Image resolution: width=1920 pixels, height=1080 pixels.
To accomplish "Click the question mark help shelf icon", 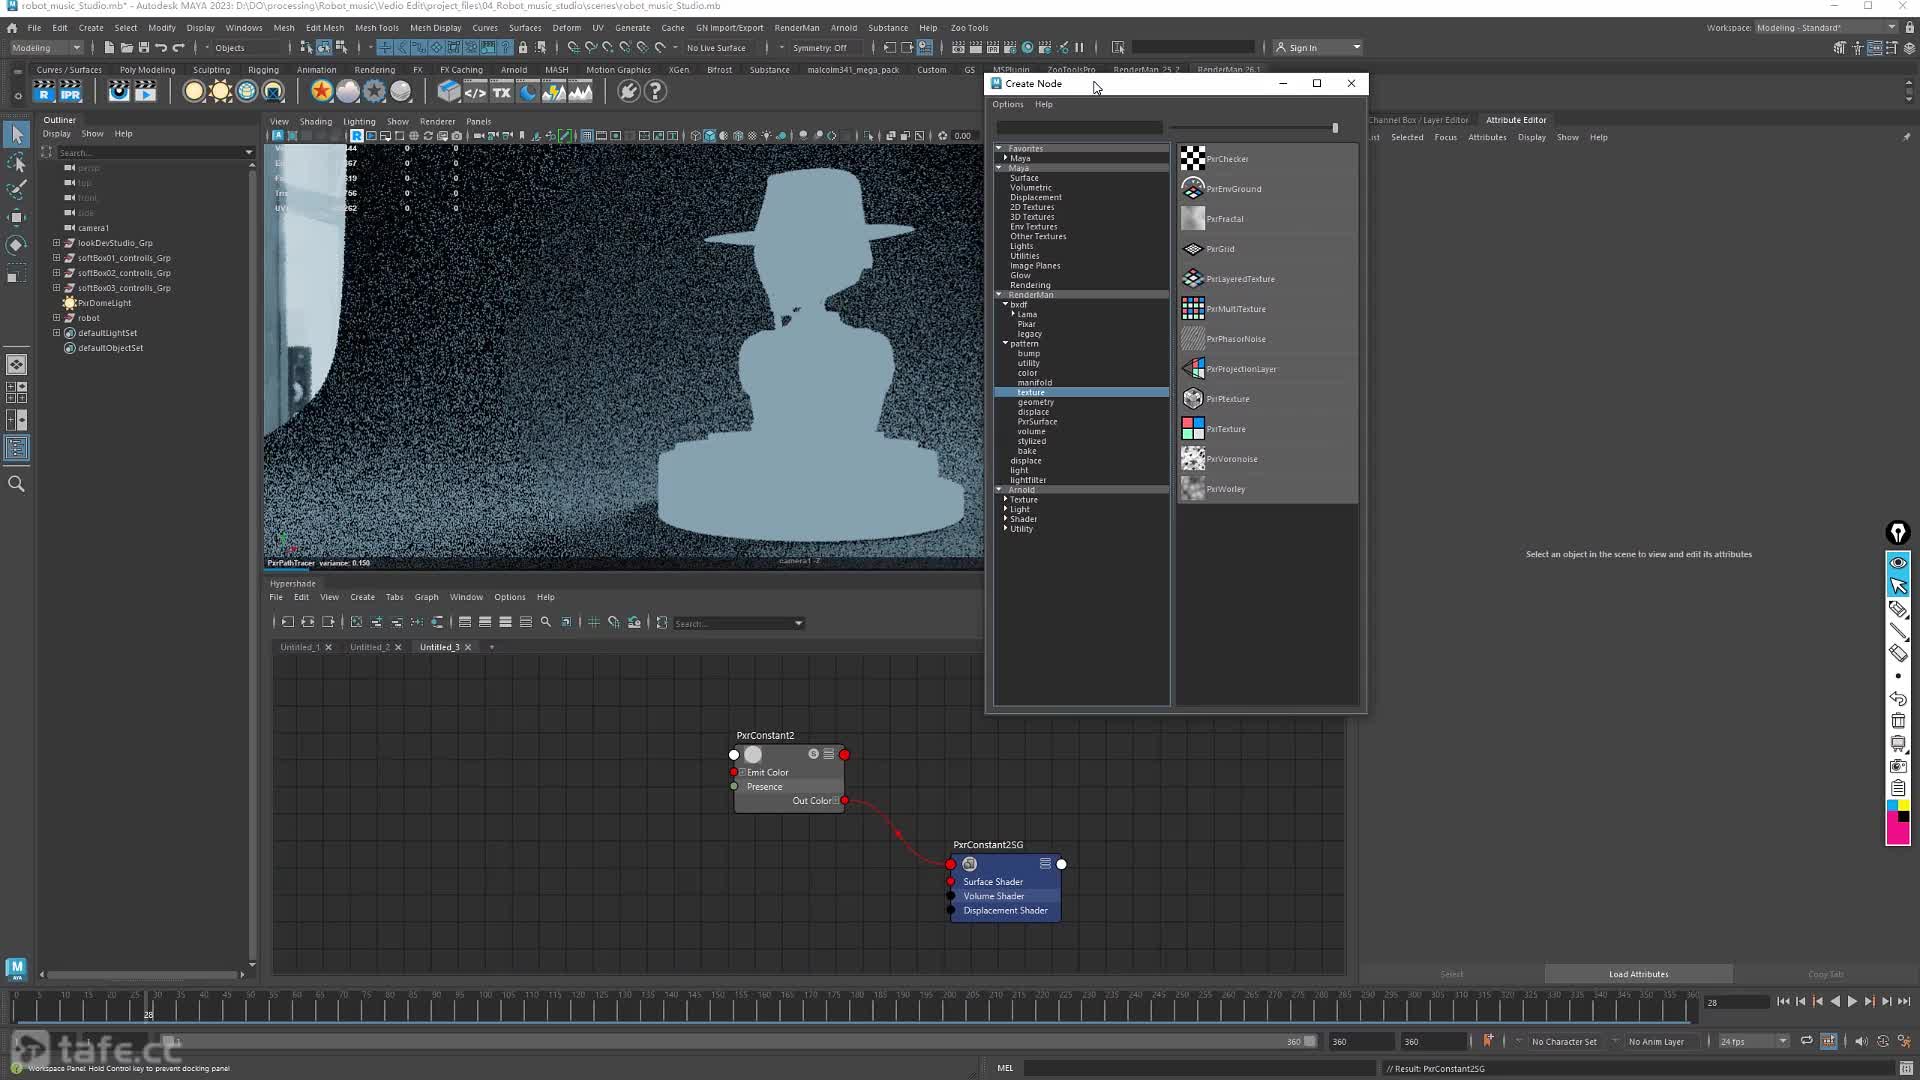I will pyautogui.click(x=655, y=92).
